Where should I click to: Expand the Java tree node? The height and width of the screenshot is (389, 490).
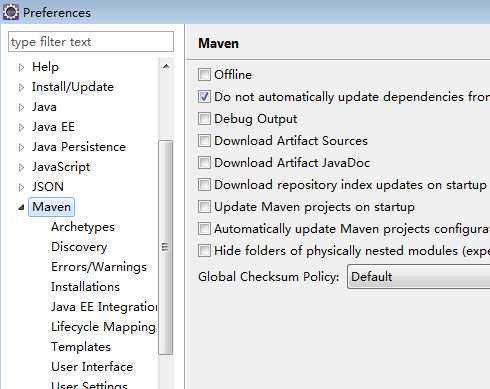[x=21, y=107]
